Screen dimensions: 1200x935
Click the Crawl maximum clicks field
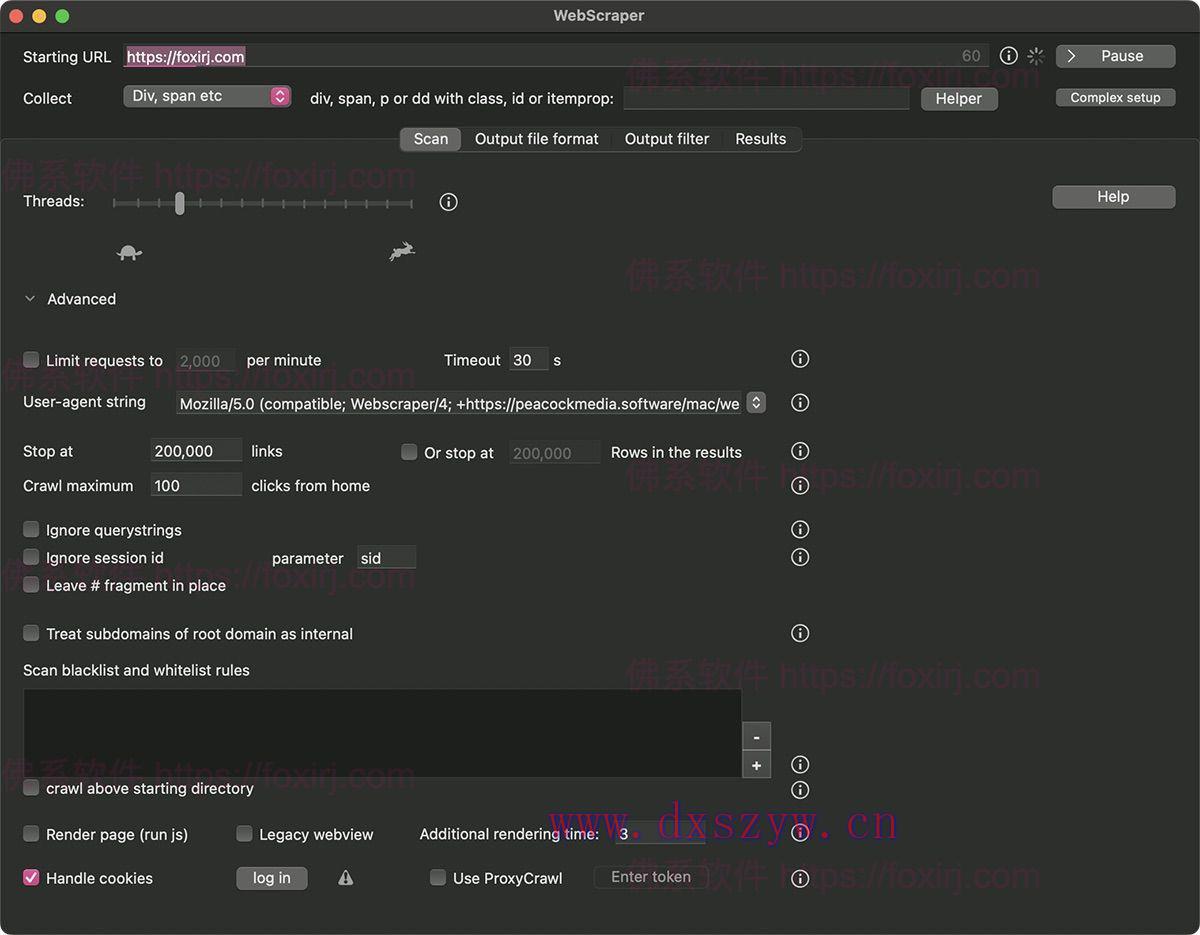pos(196,485)
